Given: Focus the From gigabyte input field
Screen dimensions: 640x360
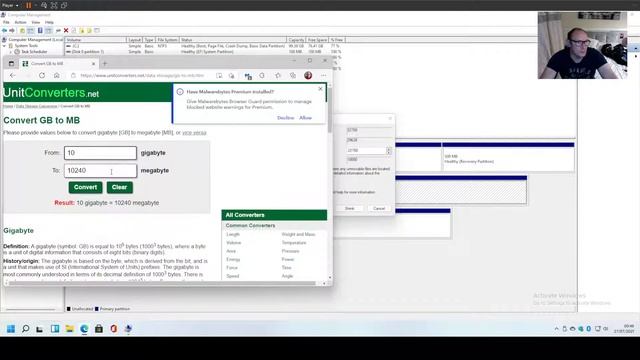Looking at the screenshot, I should pos(100,153).
